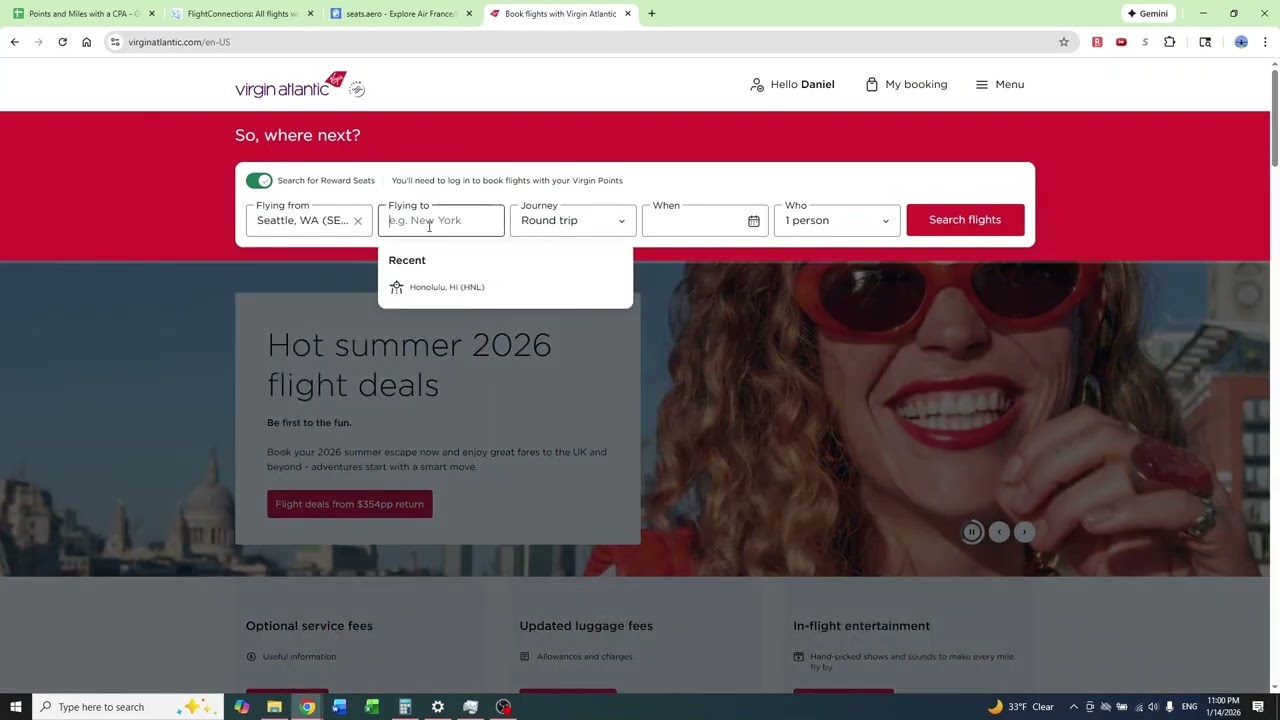Open the profile icon next to Hello Daniel
The height and width of the screenshot is (720, 1280).
point(757,85)
